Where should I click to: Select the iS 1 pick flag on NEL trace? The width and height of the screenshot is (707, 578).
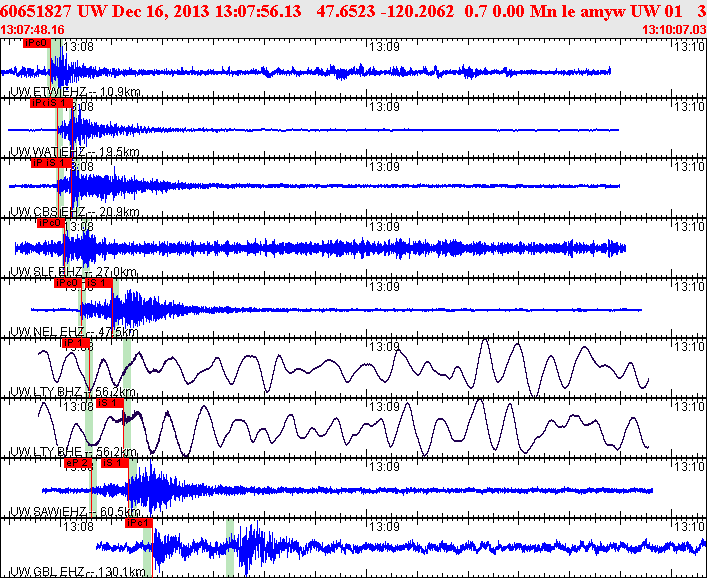coord(98,283)
